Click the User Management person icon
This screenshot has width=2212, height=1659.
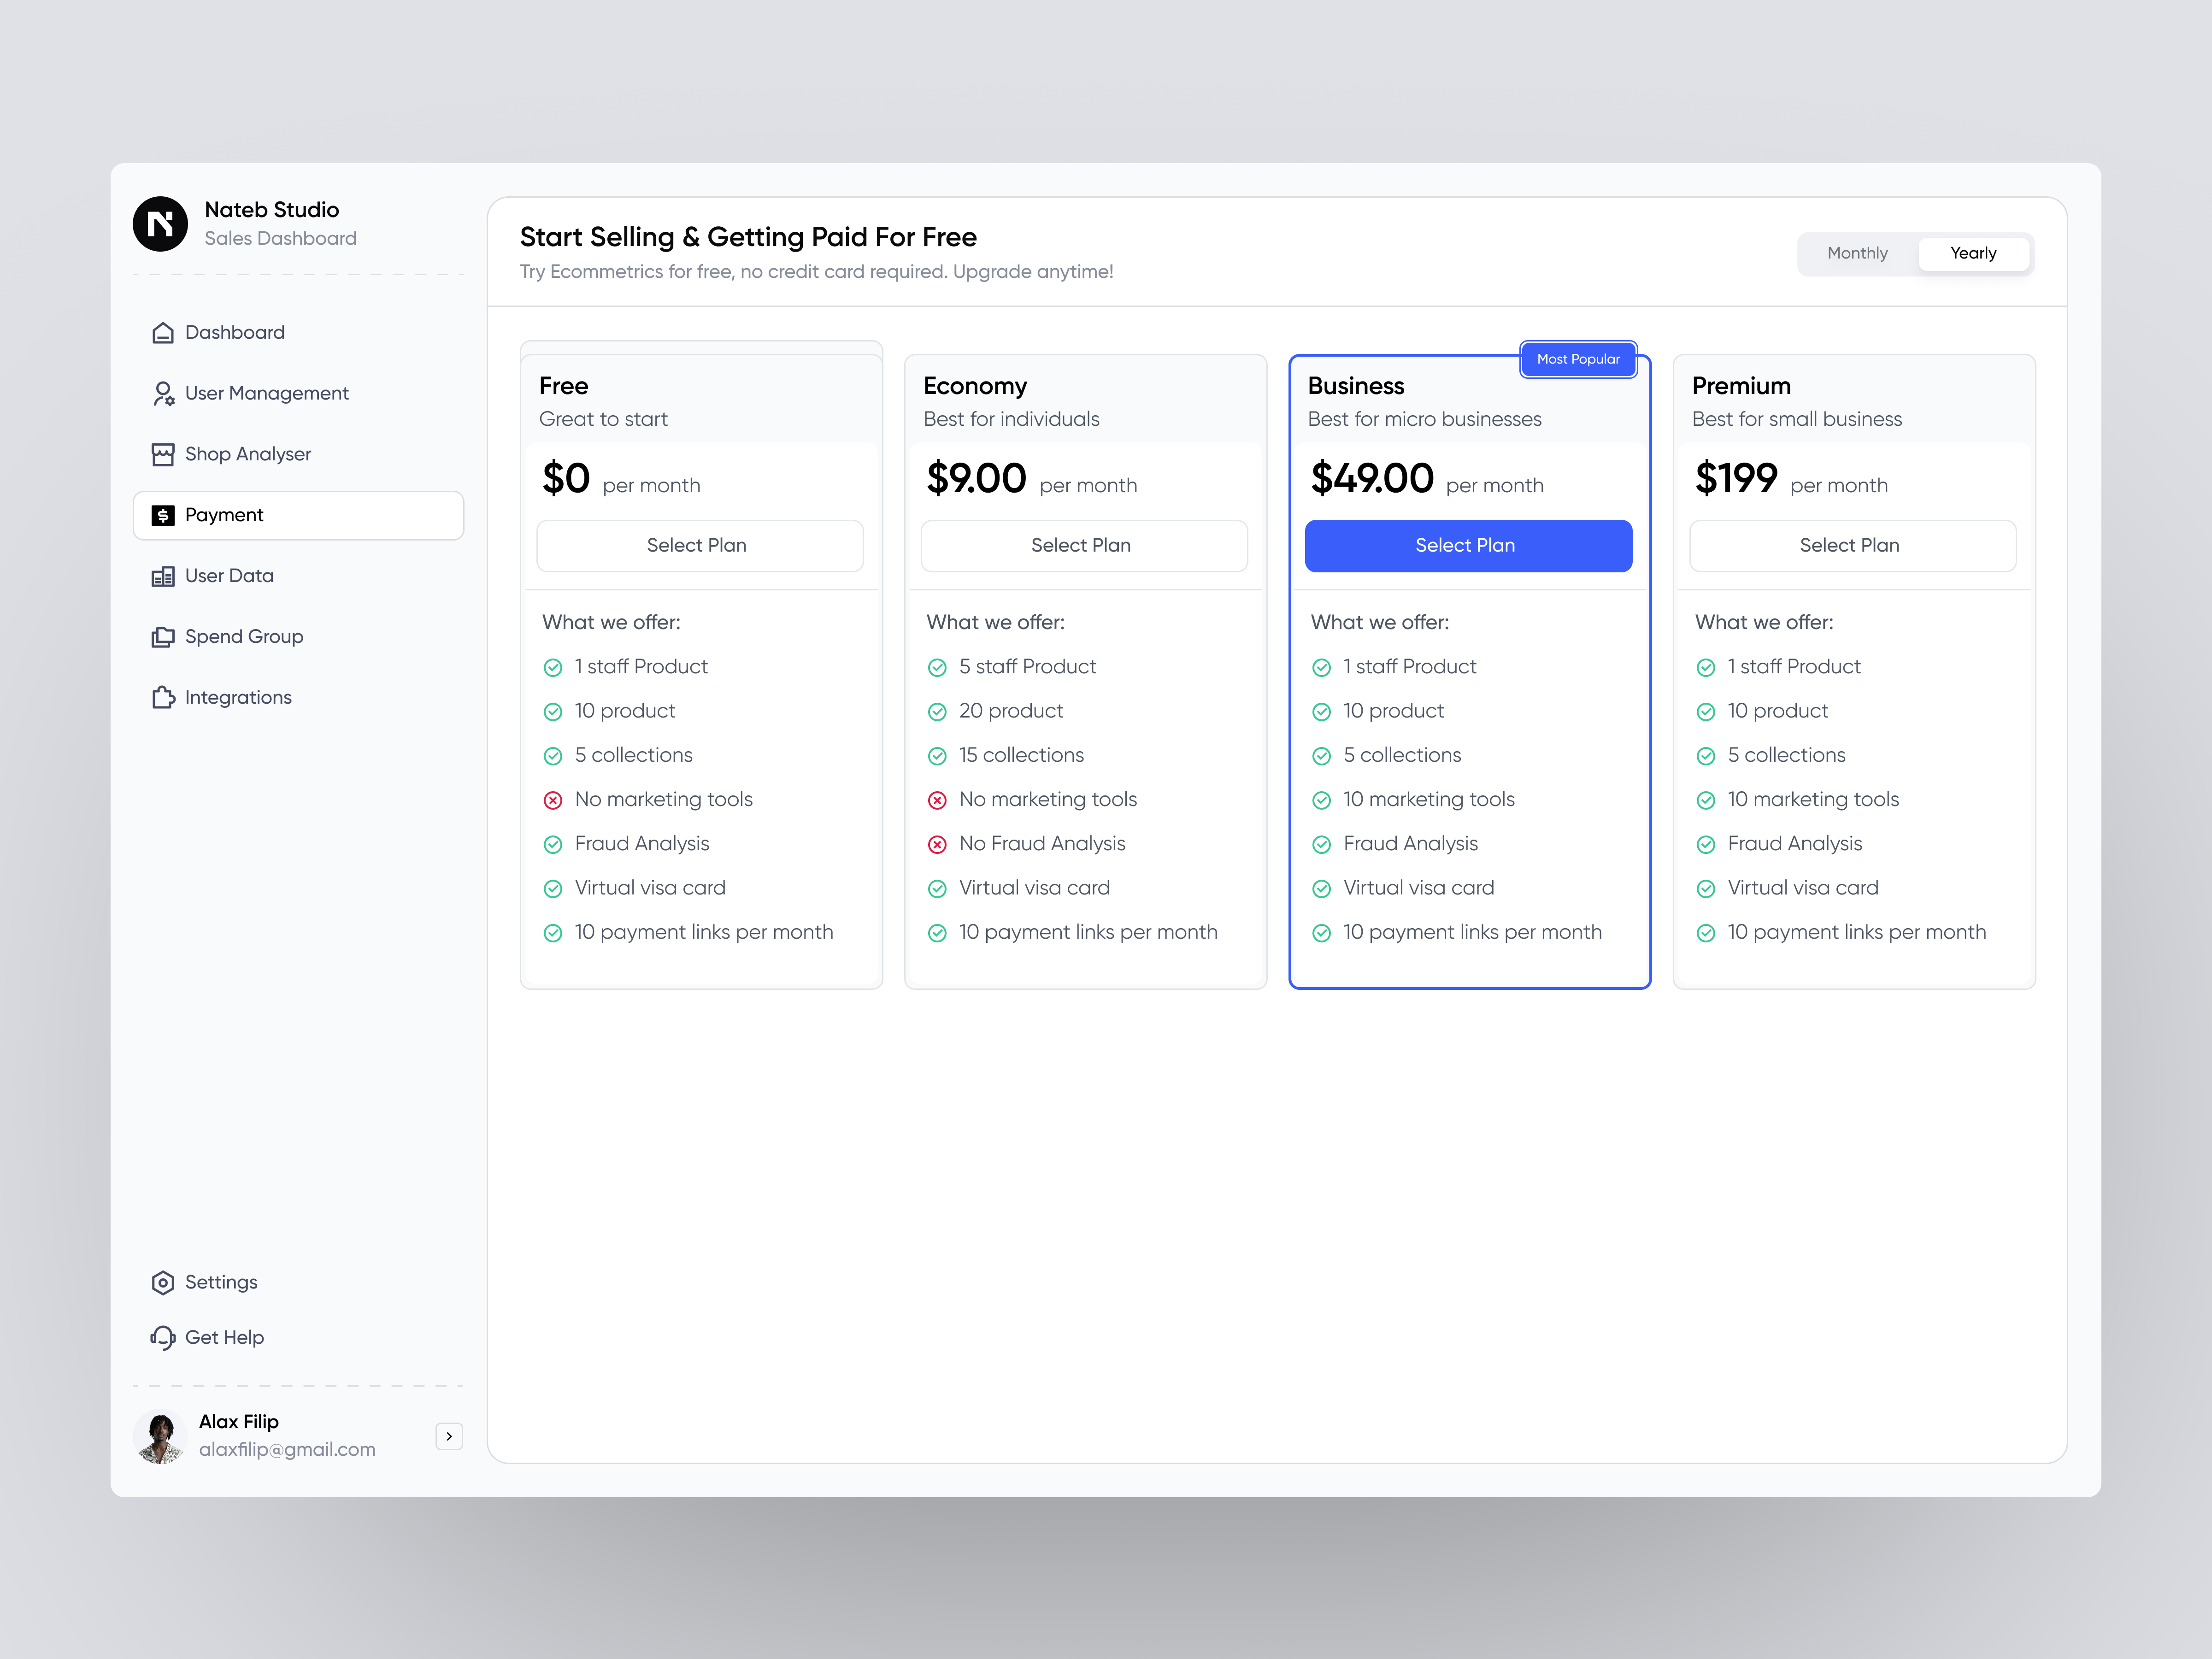coord(163,394)
